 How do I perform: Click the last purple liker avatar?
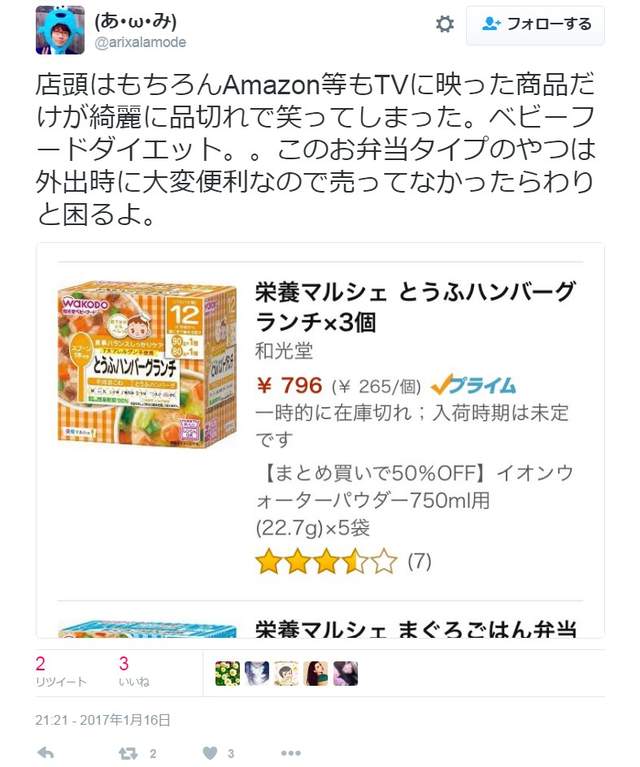pyautogui.click(x=345, y=674)
